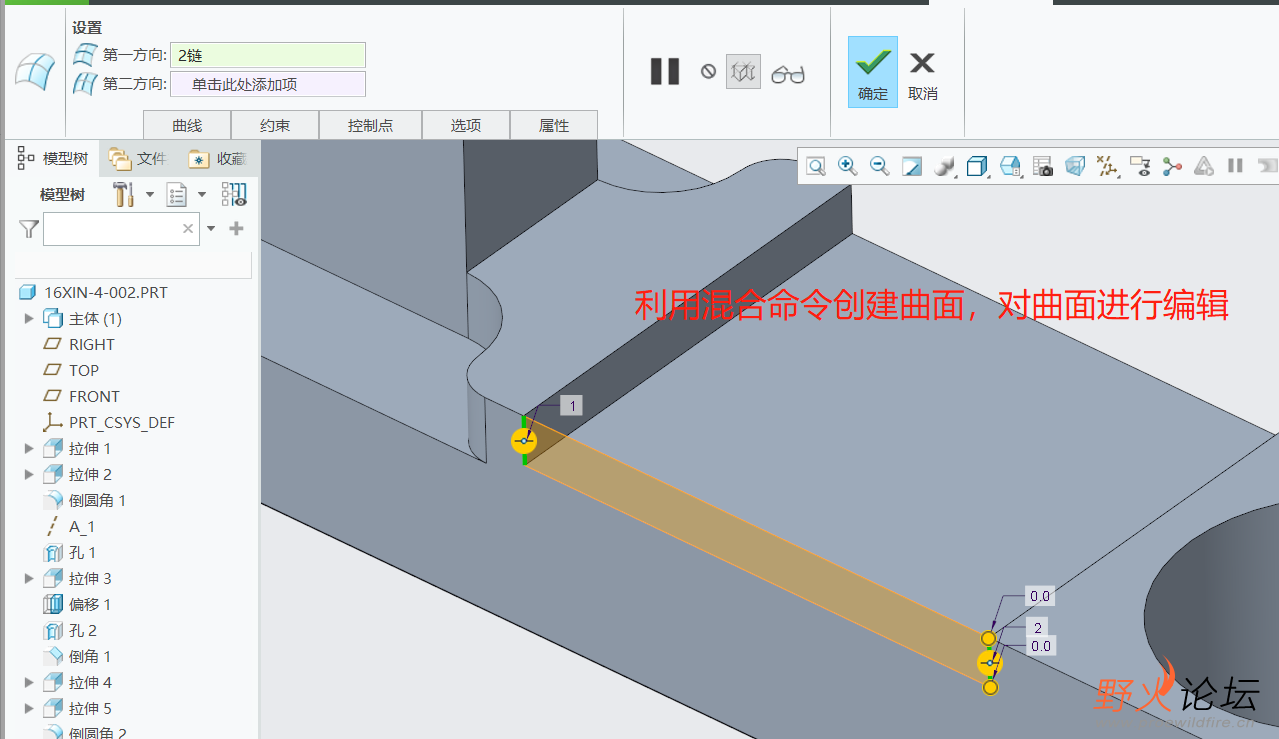
Task: Switch to the 模型树 navigator tab
Action: click(x=54, y=158)
